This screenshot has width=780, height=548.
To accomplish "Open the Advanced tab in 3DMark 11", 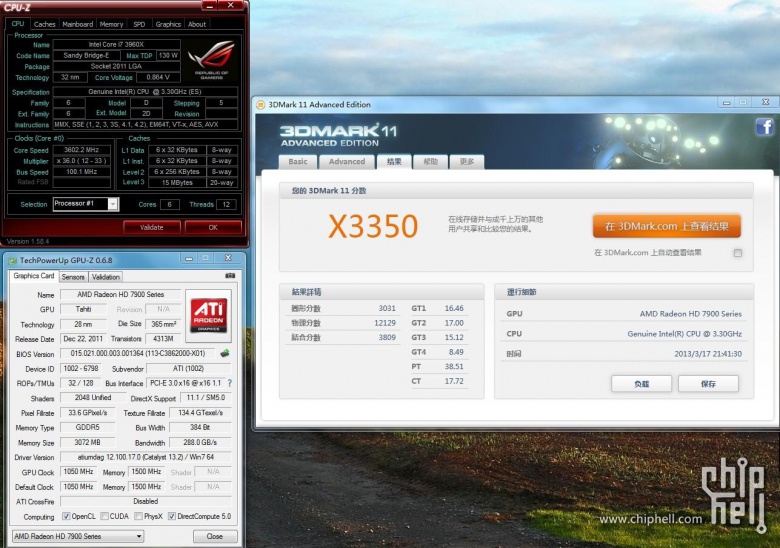I will pos(347,162).
